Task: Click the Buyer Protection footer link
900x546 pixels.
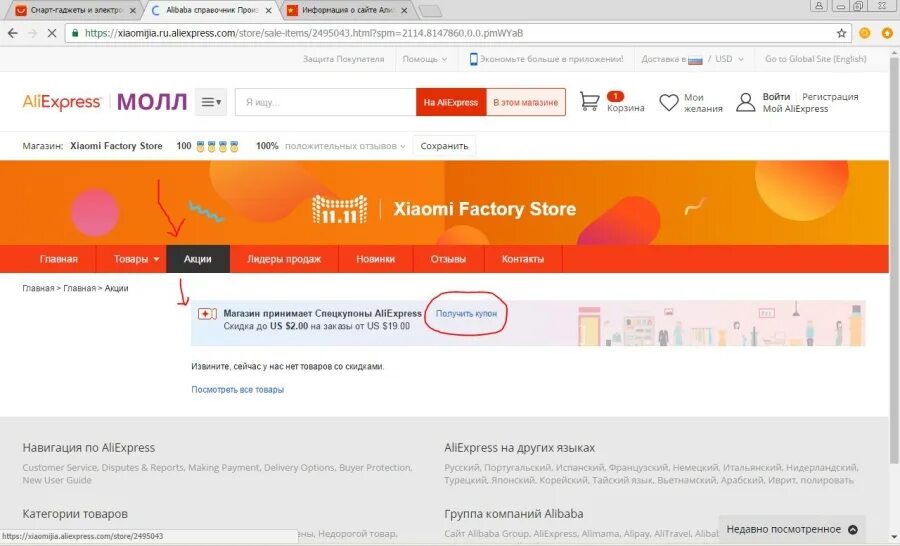Action: click(x=375, y=467)
